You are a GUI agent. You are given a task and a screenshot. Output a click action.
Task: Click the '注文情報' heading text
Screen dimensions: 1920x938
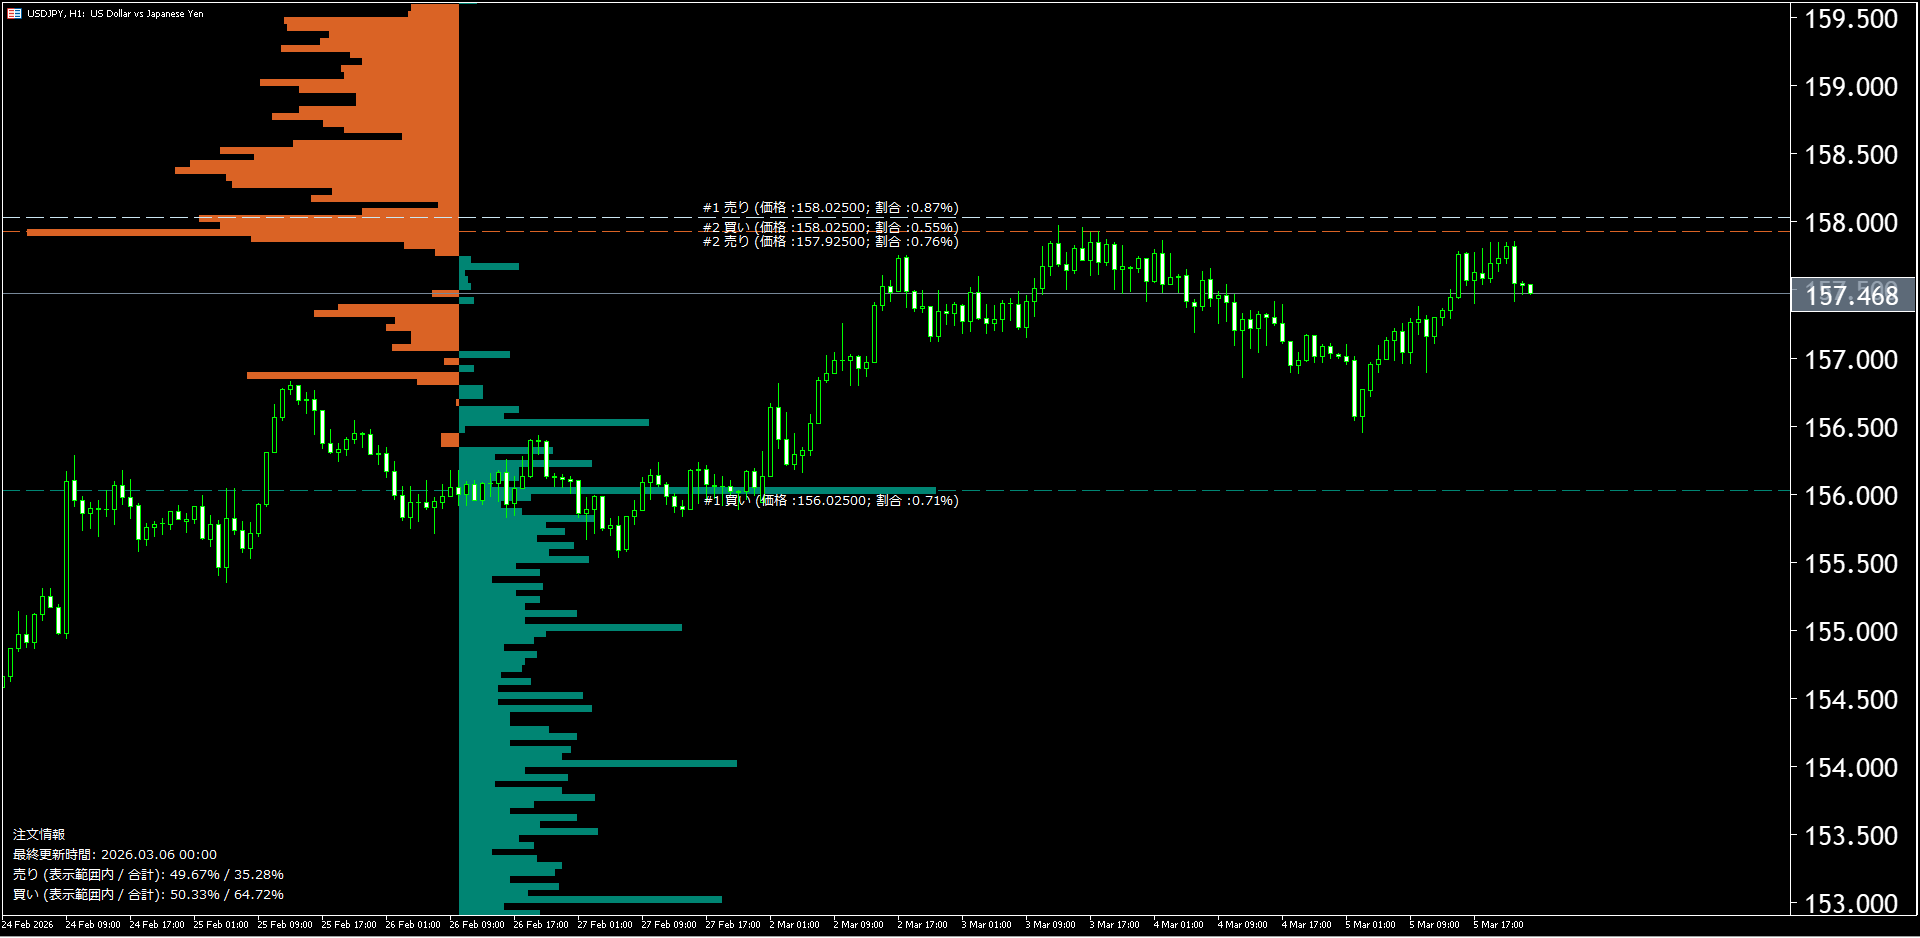(39, 835)
